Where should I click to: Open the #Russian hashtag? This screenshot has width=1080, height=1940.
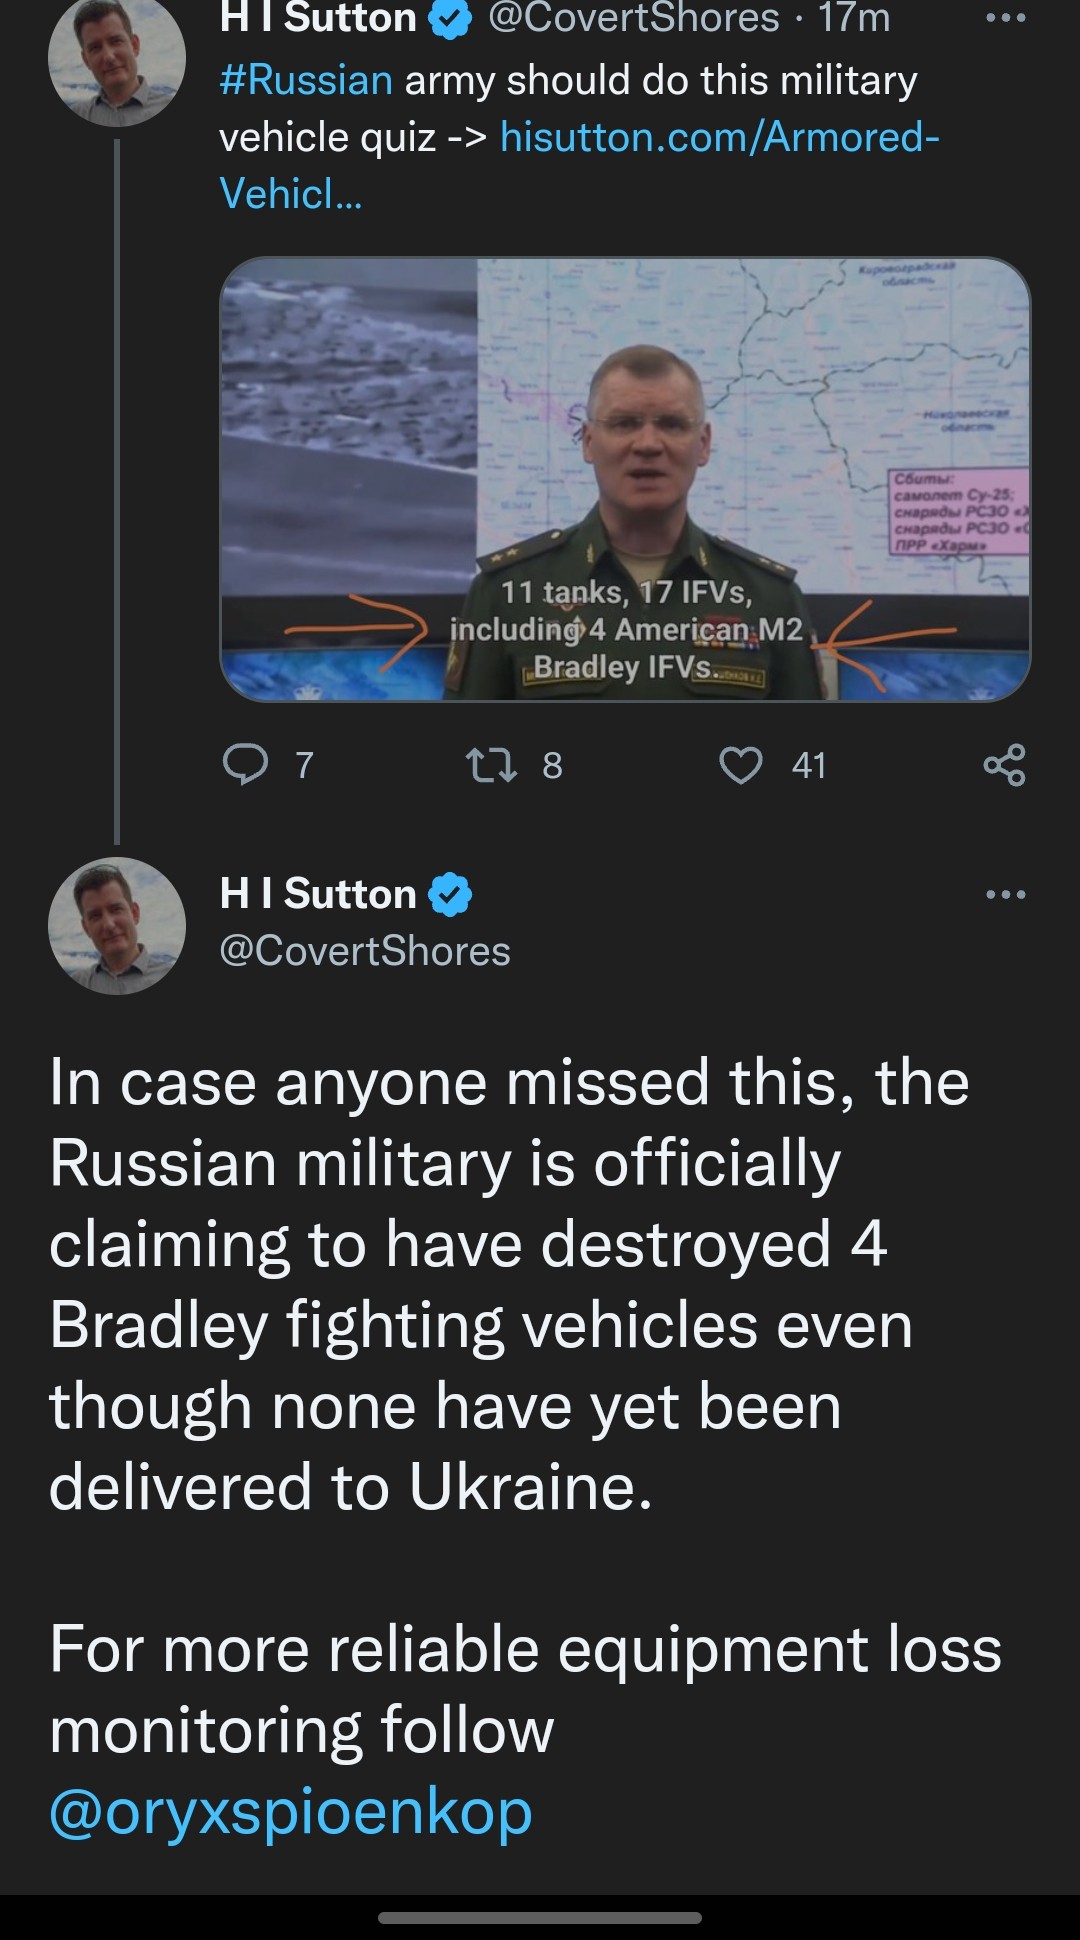tap(306, 80)
